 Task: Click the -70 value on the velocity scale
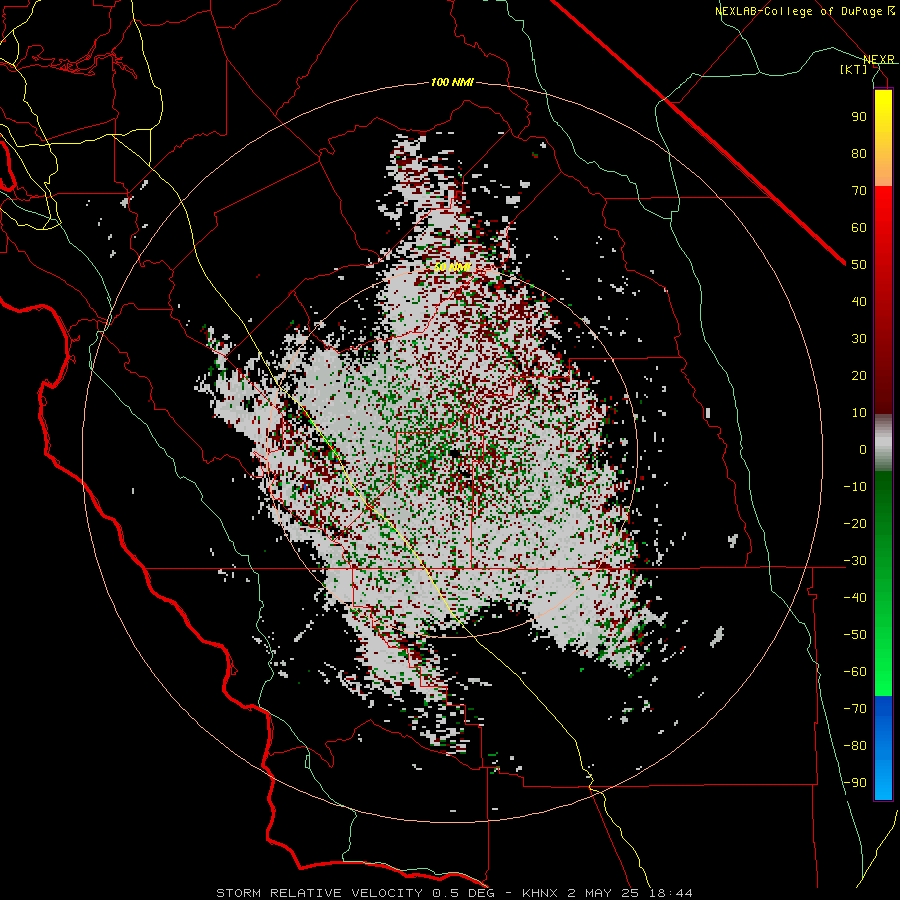(855, 709)
